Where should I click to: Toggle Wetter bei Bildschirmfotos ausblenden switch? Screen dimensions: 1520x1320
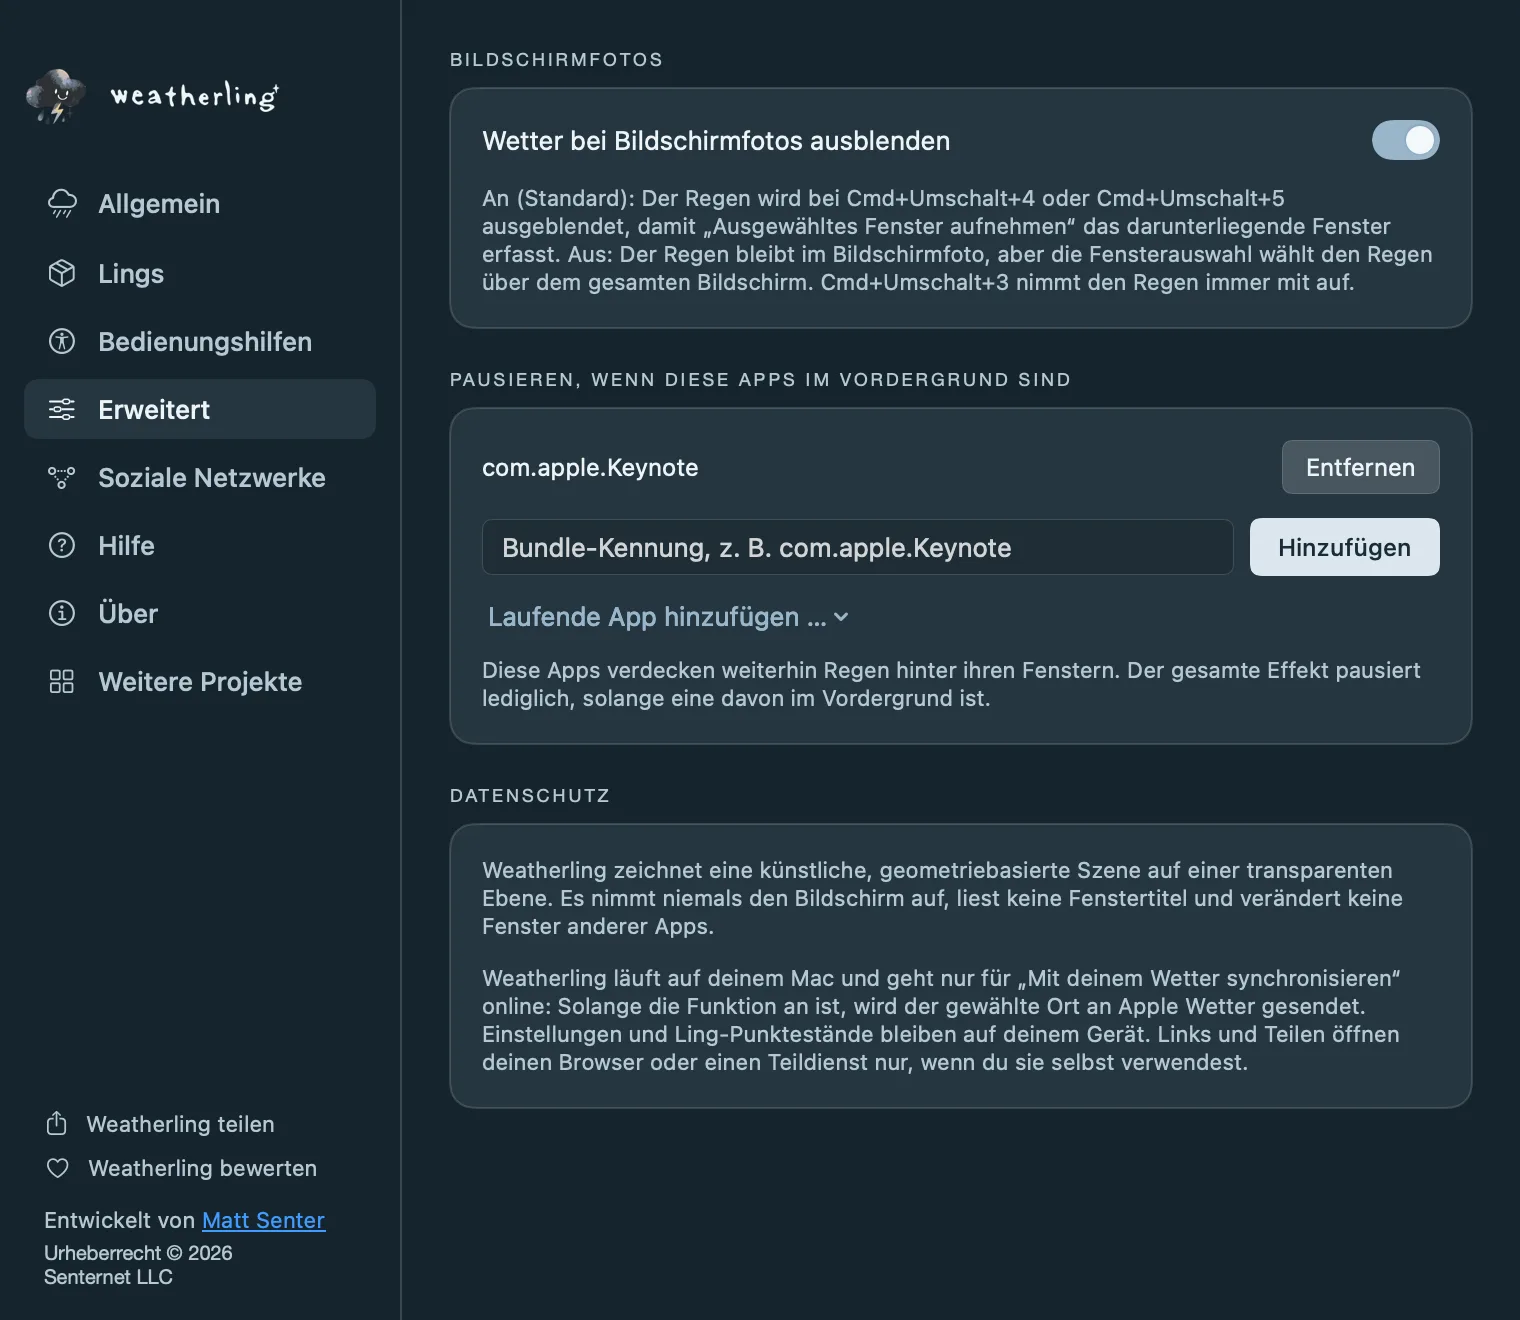[x=1405, y=140]
